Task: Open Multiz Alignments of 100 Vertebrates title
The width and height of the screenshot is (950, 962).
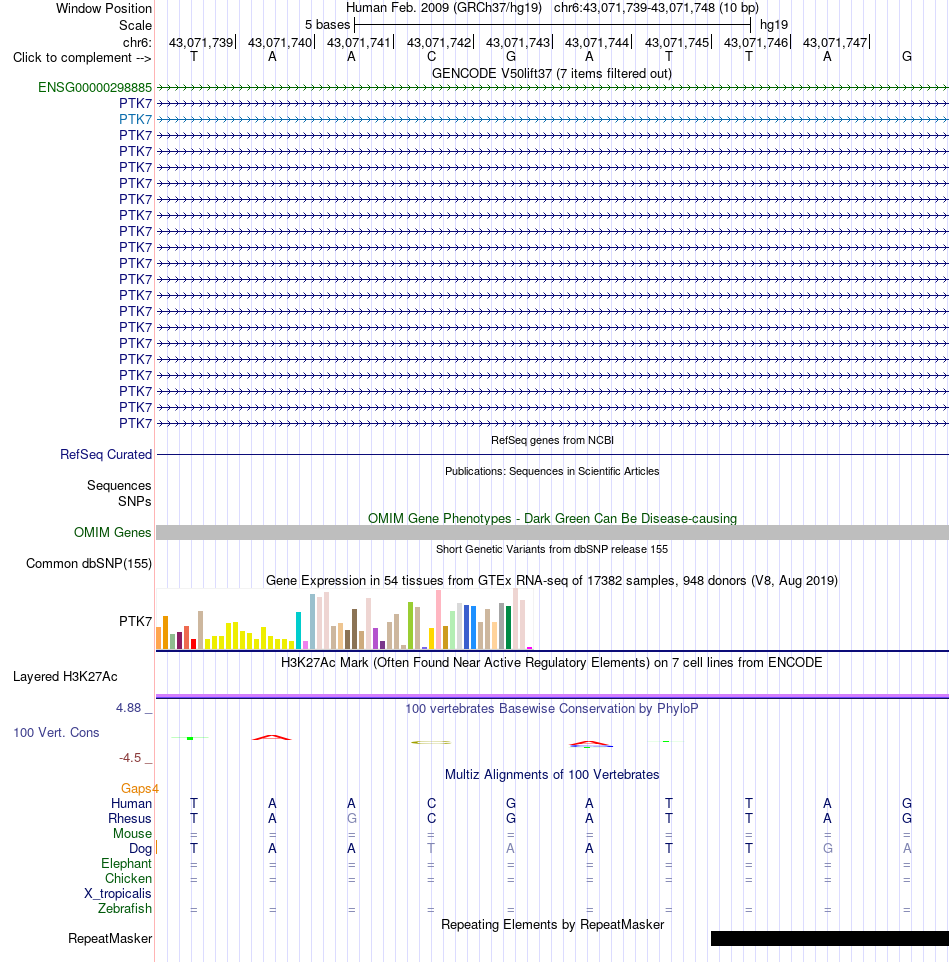Action: tap(552, 775)
